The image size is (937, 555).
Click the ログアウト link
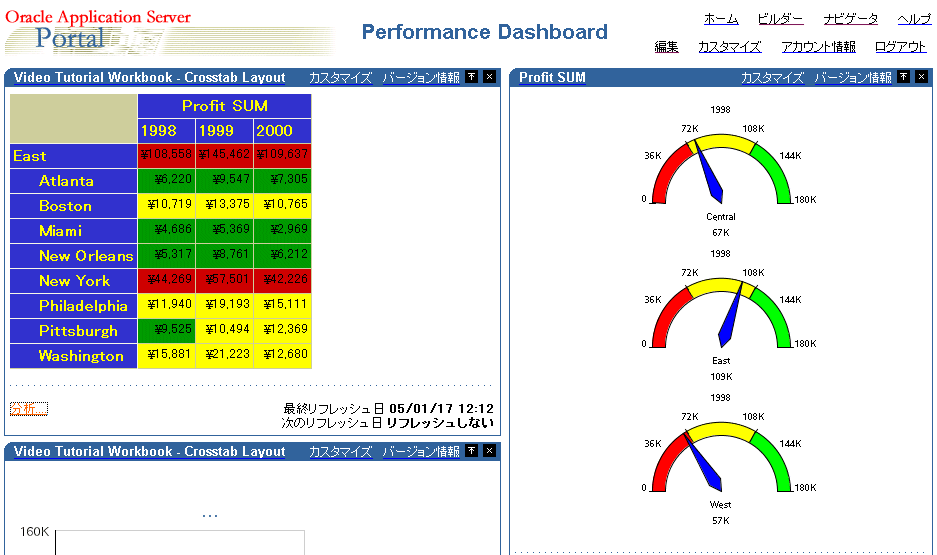click(x=900, y=47)
